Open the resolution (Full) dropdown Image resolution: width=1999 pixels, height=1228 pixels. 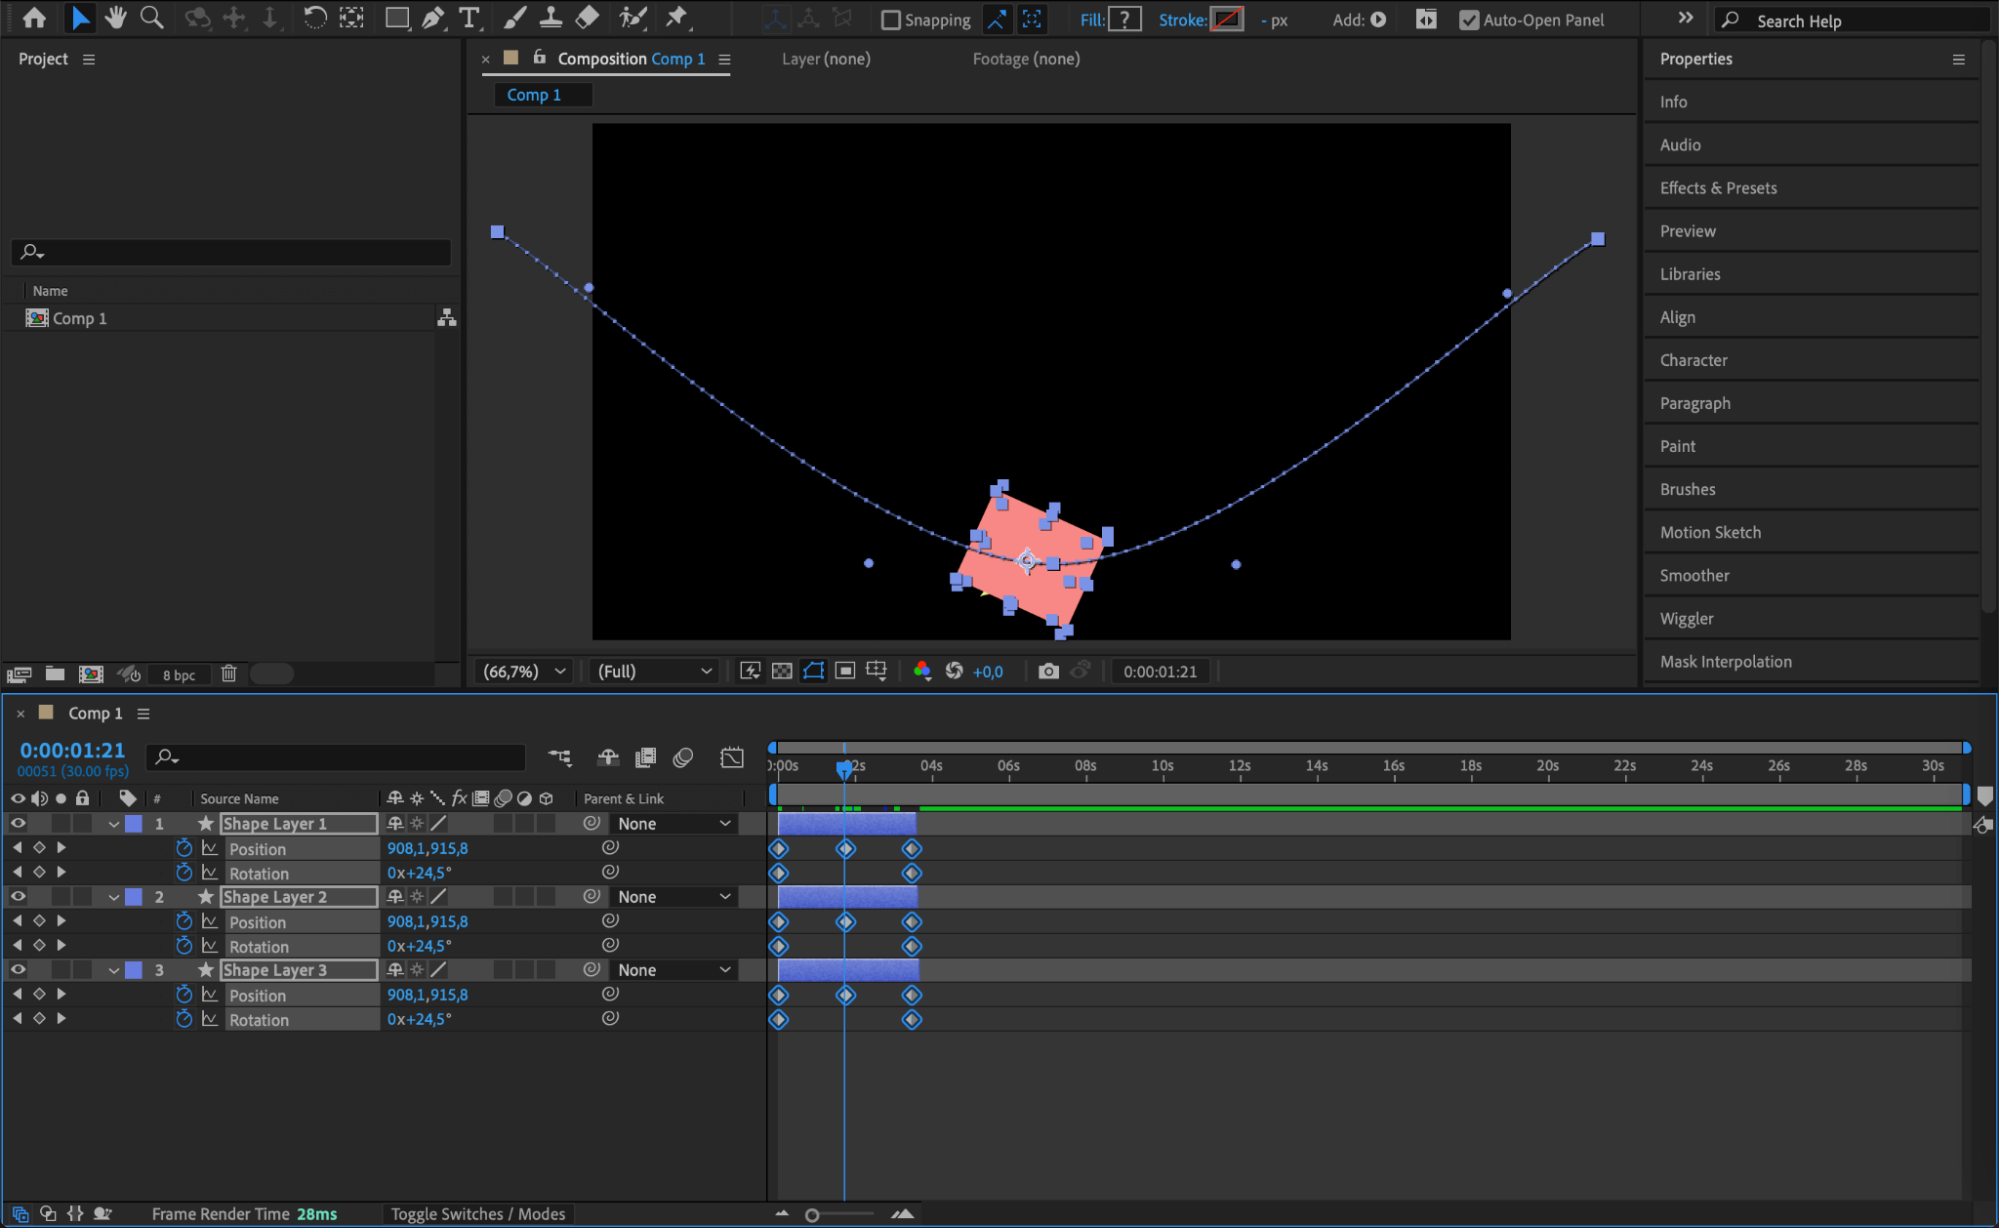pos(654,671)
